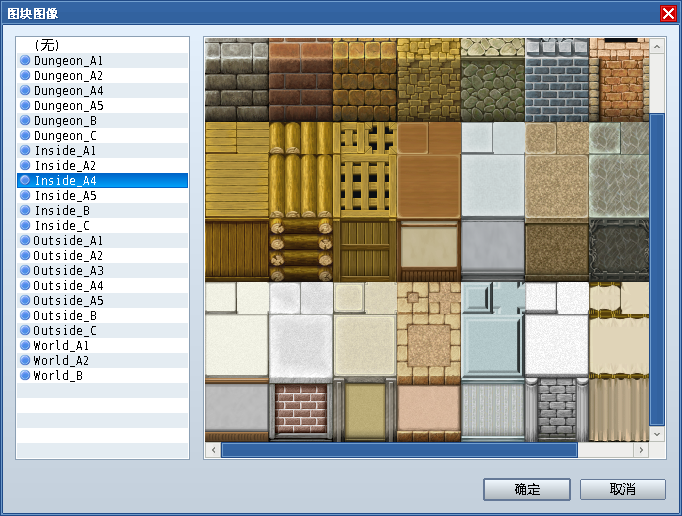This screenshot has width=682, height=516.
Task: Click the preview vertical scrollbar down arrow
Action: [657, 434]
